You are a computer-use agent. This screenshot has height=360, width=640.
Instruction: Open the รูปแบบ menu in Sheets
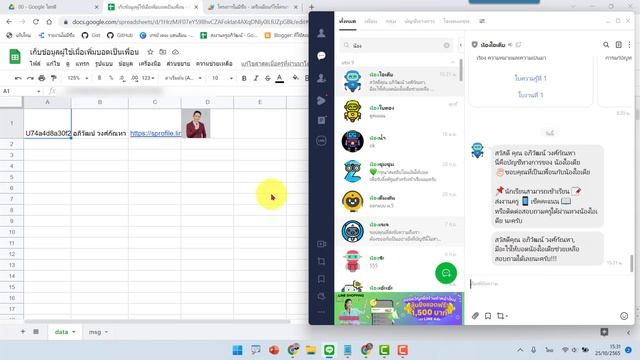click(104, 64)
